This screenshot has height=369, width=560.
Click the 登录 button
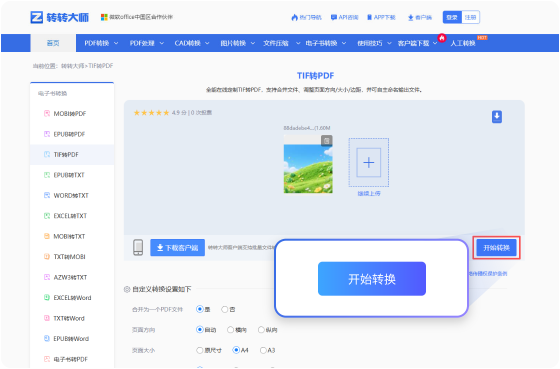452,17
